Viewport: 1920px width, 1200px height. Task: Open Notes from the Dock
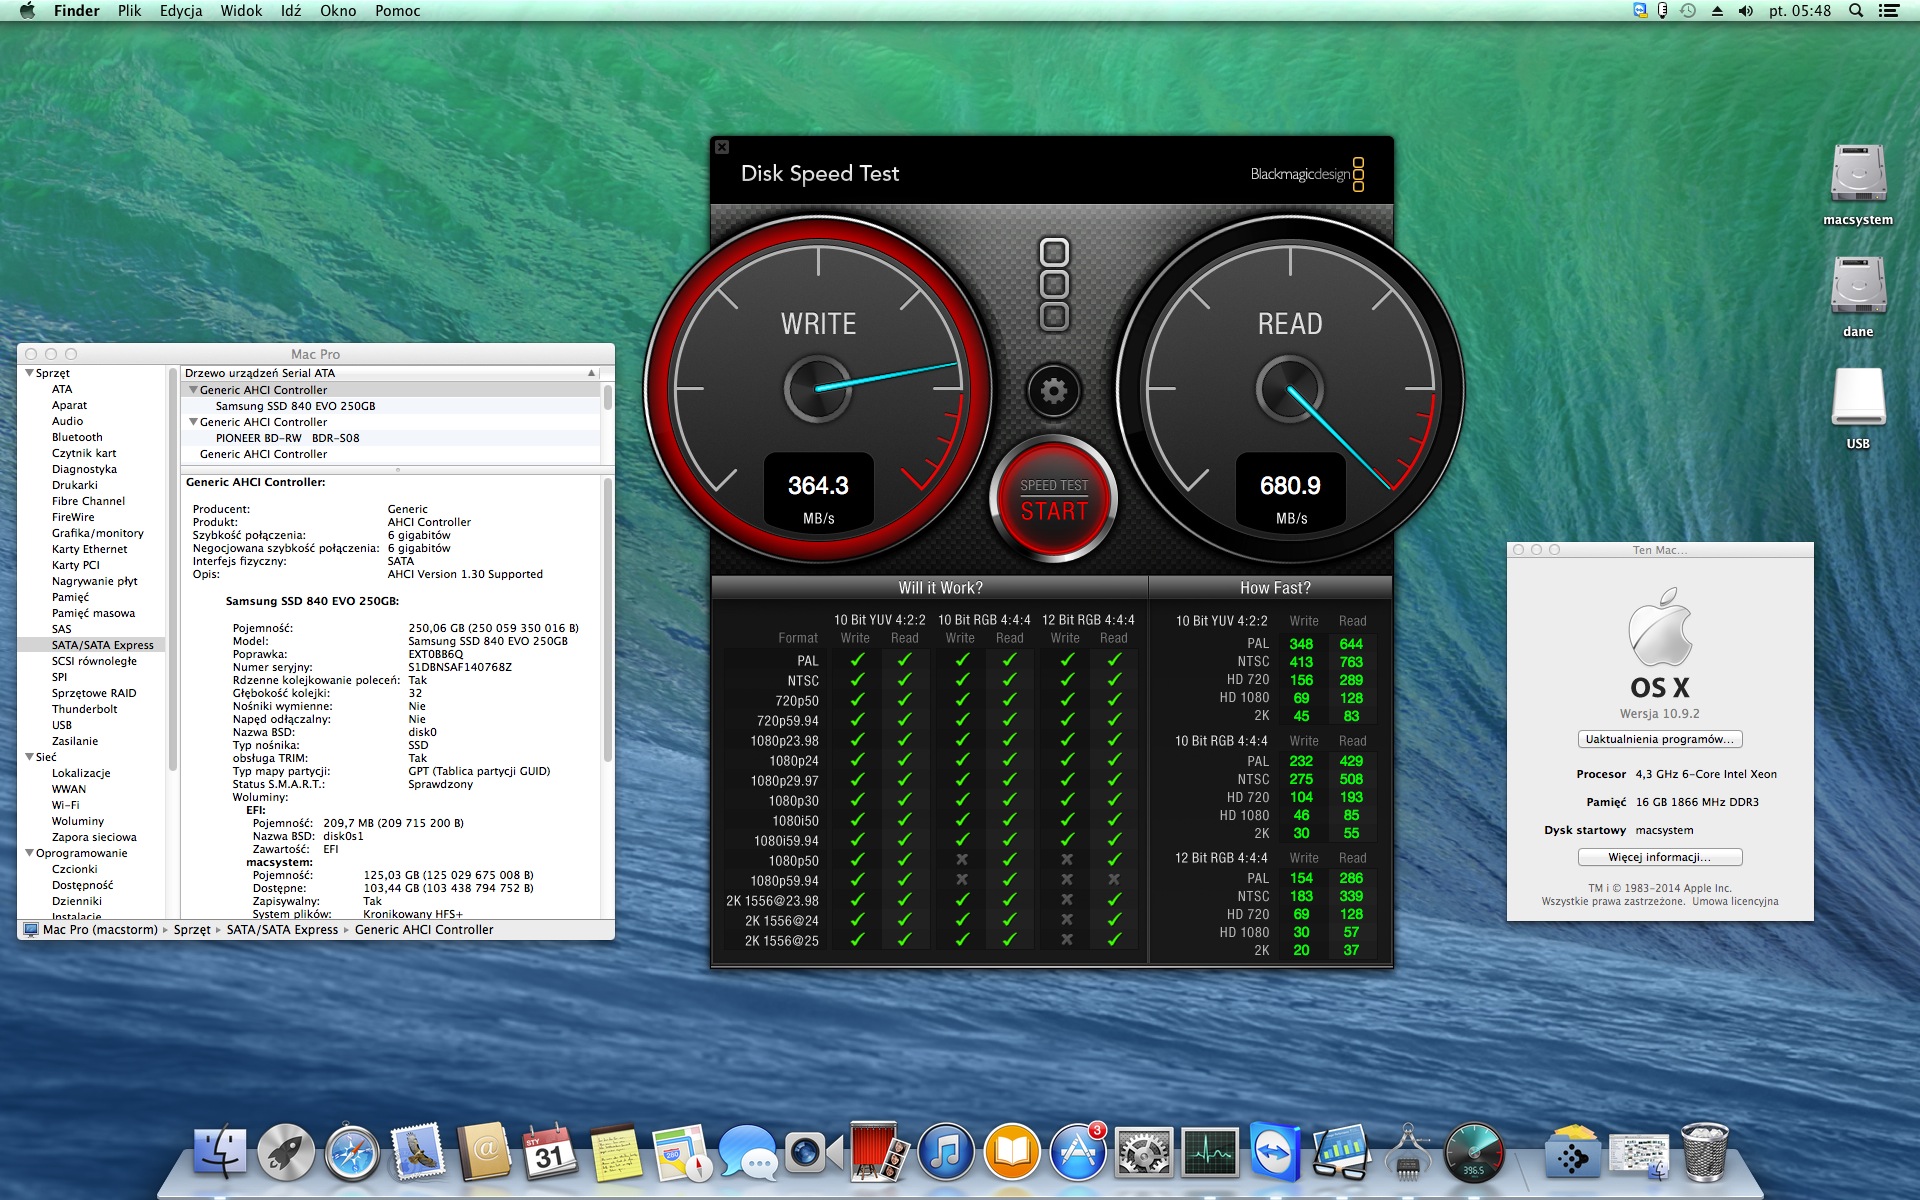pos(616,1153)
